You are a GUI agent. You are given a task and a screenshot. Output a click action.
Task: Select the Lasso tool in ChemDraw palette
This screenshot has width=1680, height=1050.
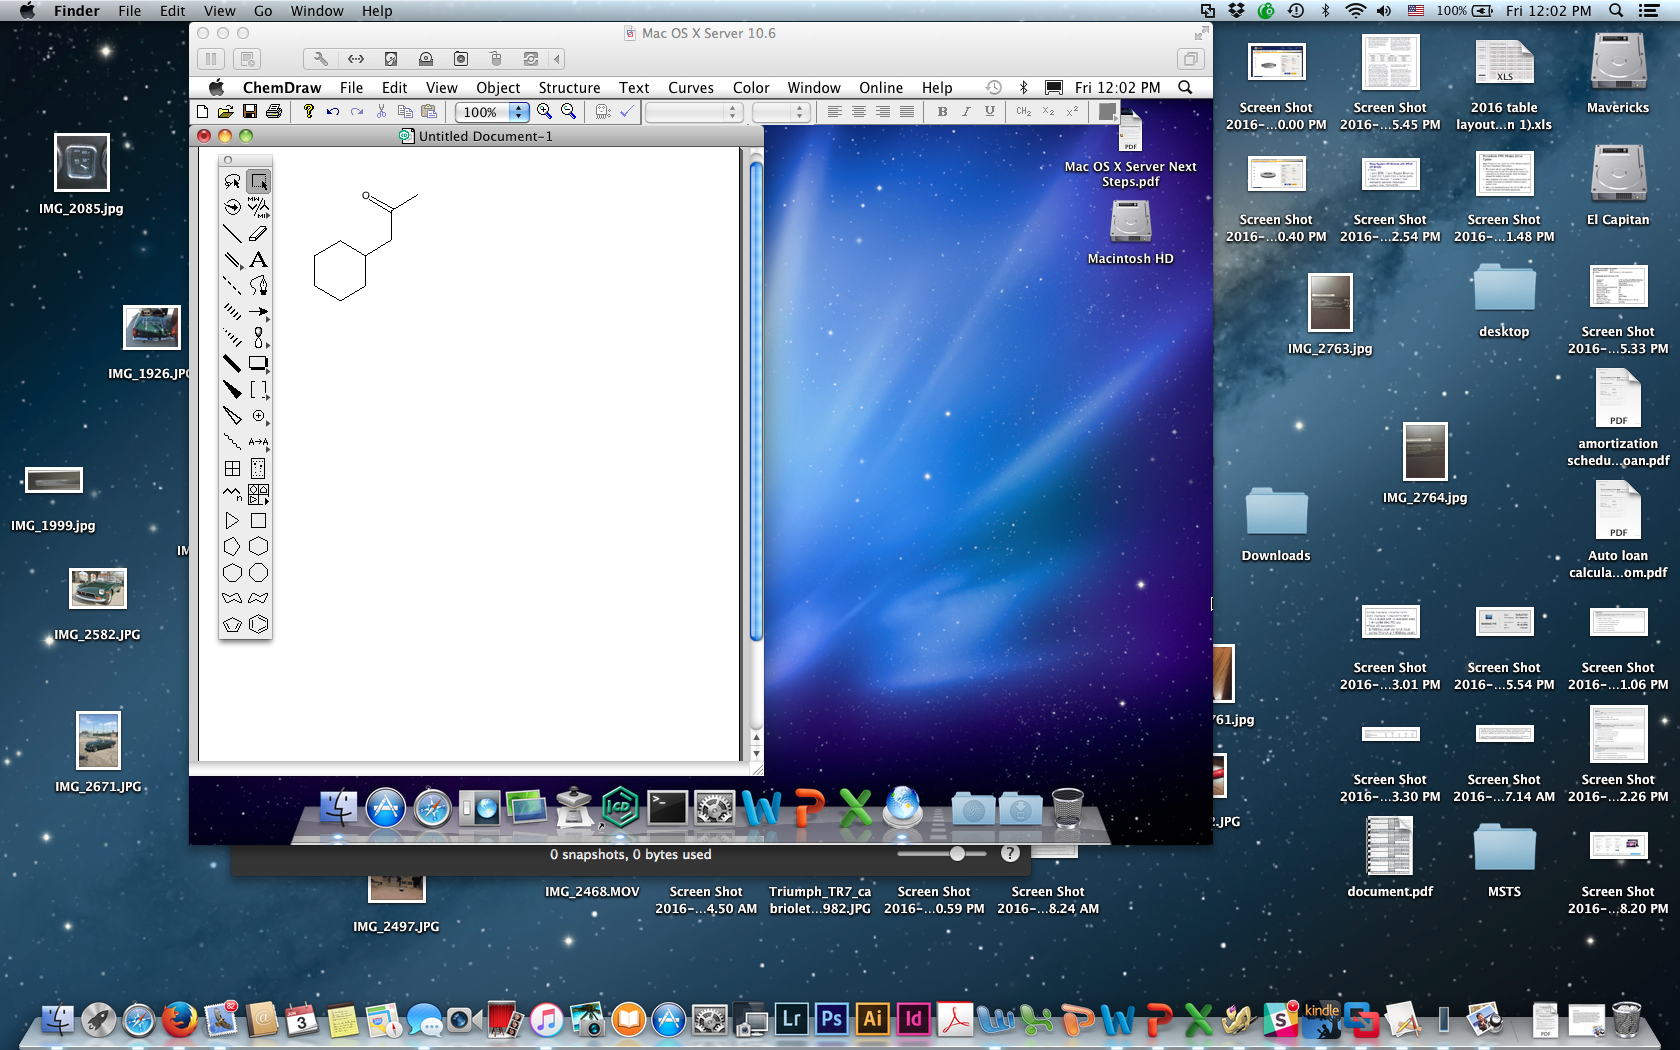(x=232, y=181)
